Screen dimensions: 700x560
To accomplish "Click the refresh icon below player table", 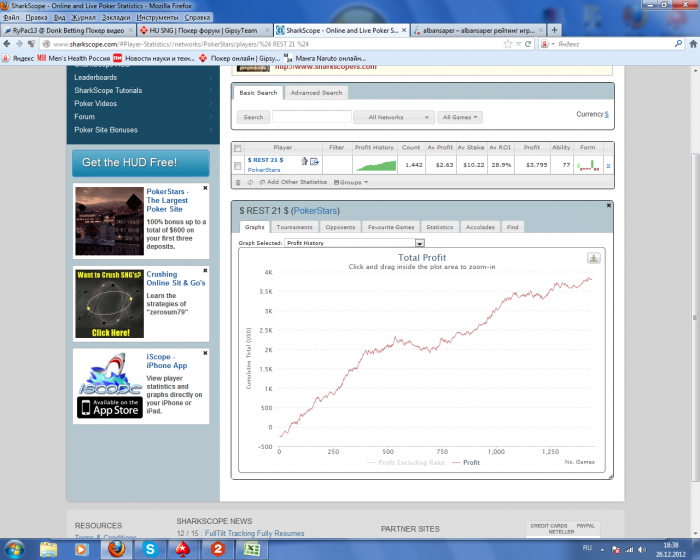I will click(250, 182).
